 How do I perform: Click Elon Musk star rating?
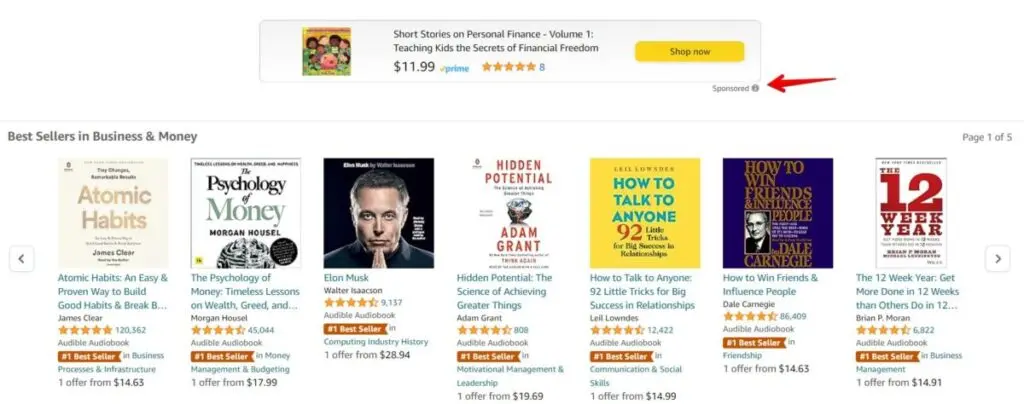point(351,302)
